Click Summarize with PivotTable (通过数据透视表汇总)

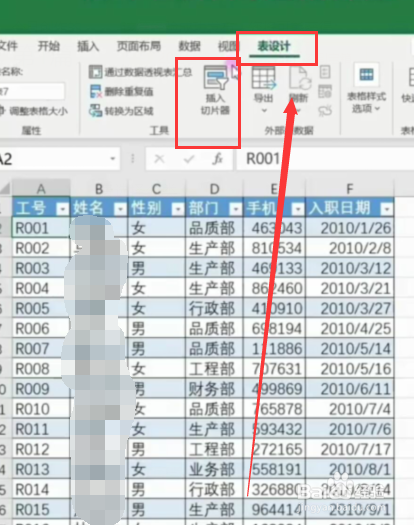[140, 72]
